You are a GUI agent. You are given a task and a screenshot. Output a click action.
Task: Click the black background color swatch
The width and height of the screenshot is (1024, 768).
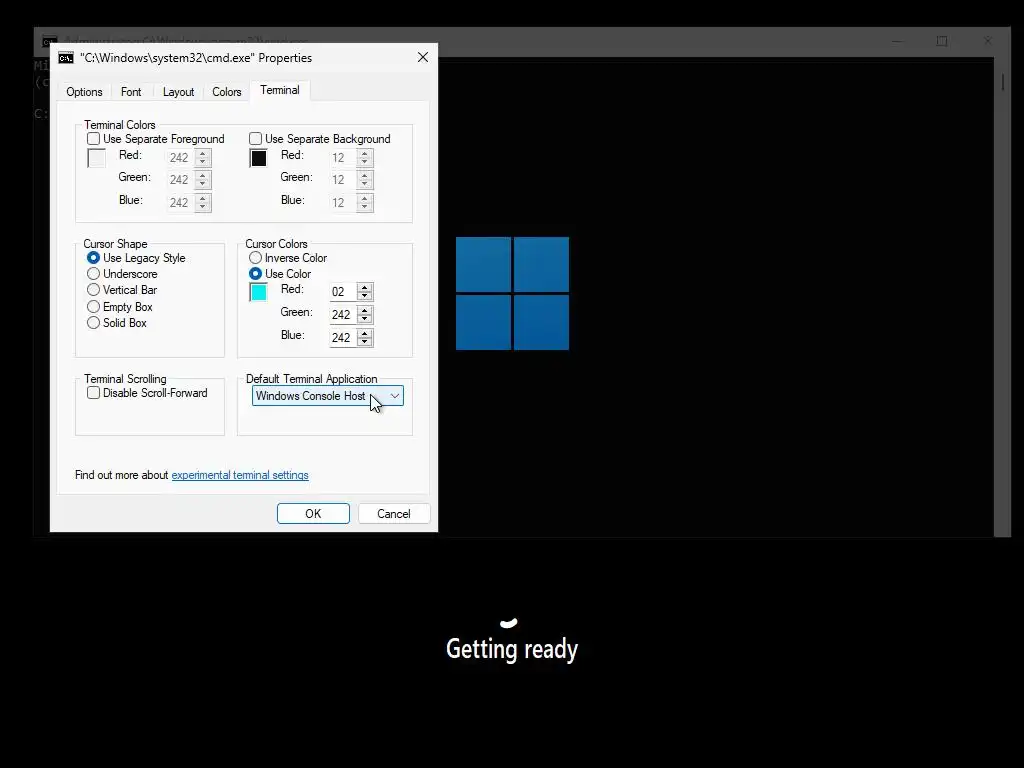tap(259, 158)
